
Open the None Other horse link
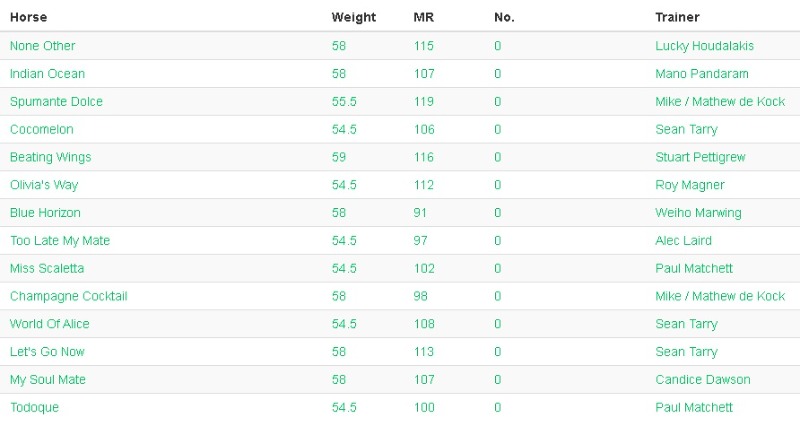42,46
